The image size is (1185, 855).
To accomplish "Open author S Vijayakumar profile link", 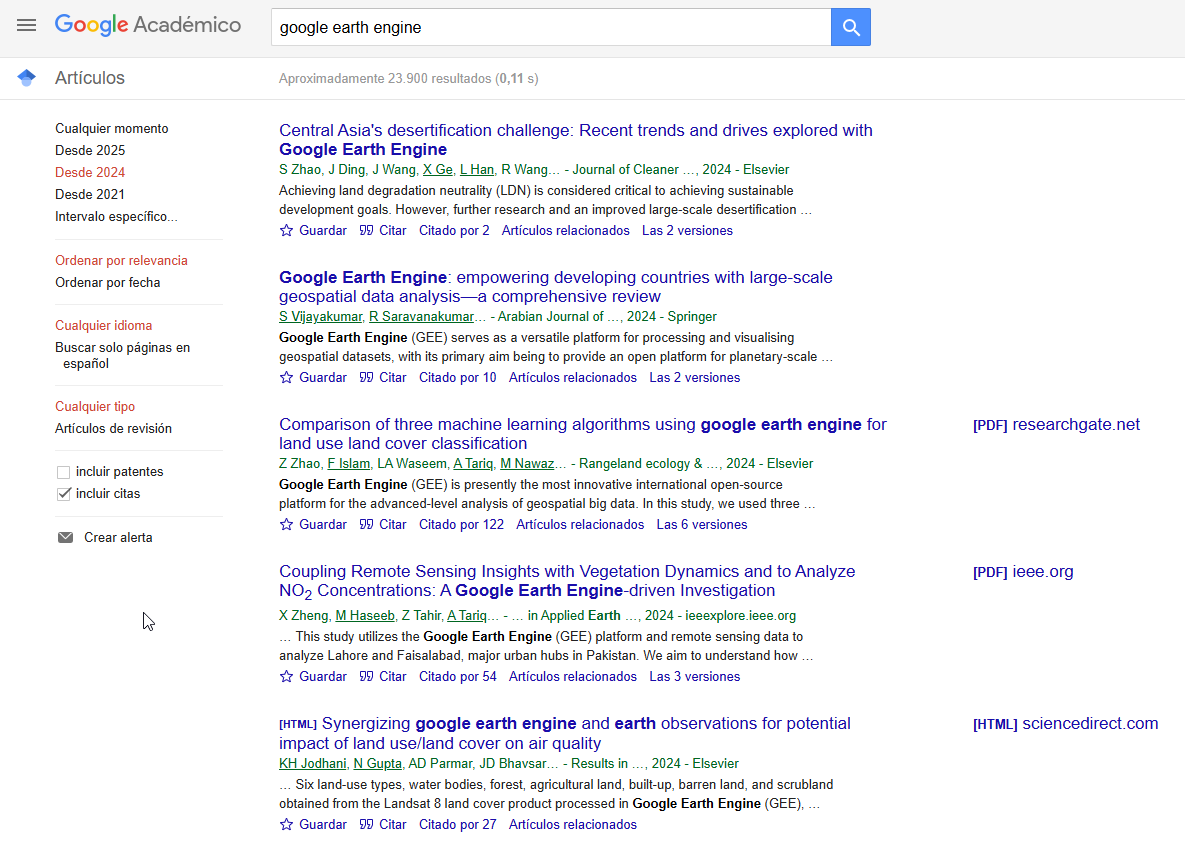I will (320, 317).
